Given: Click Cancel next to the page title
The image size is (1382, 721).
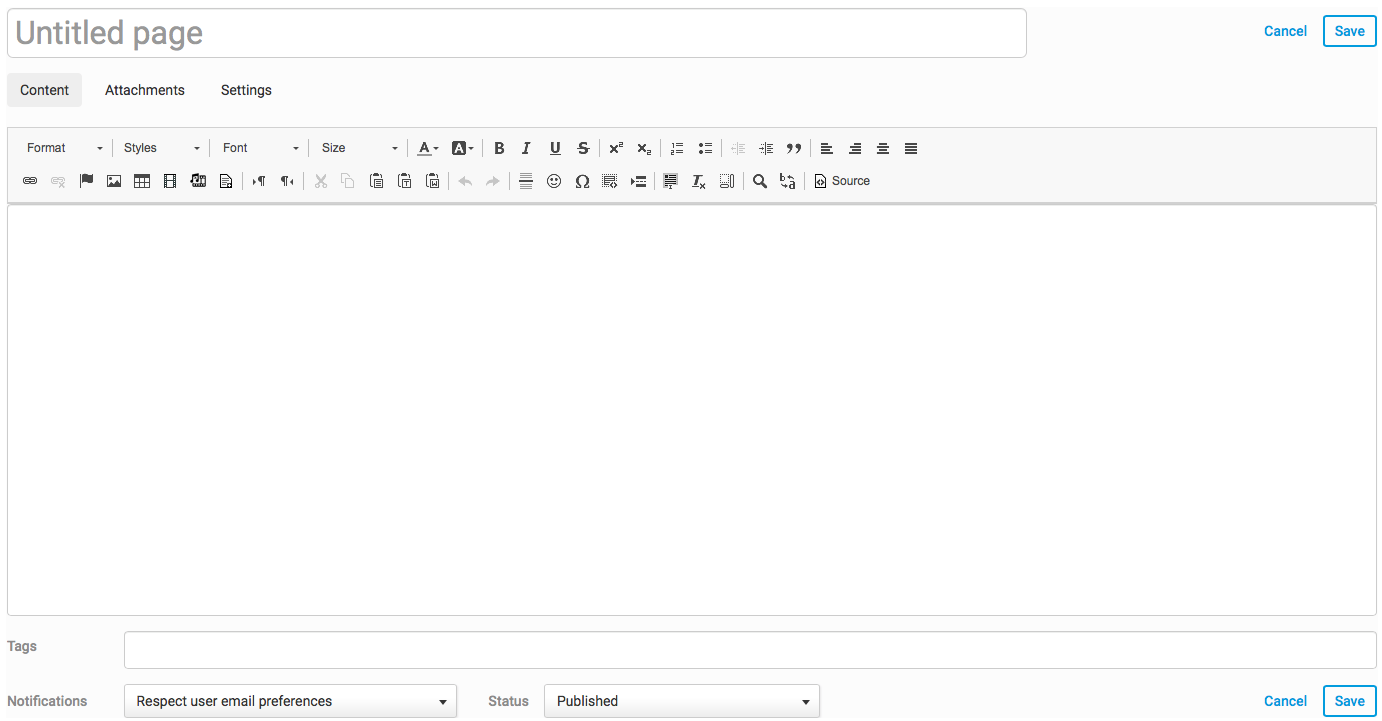Looking at the screenshot, I should pos(1285,31).
